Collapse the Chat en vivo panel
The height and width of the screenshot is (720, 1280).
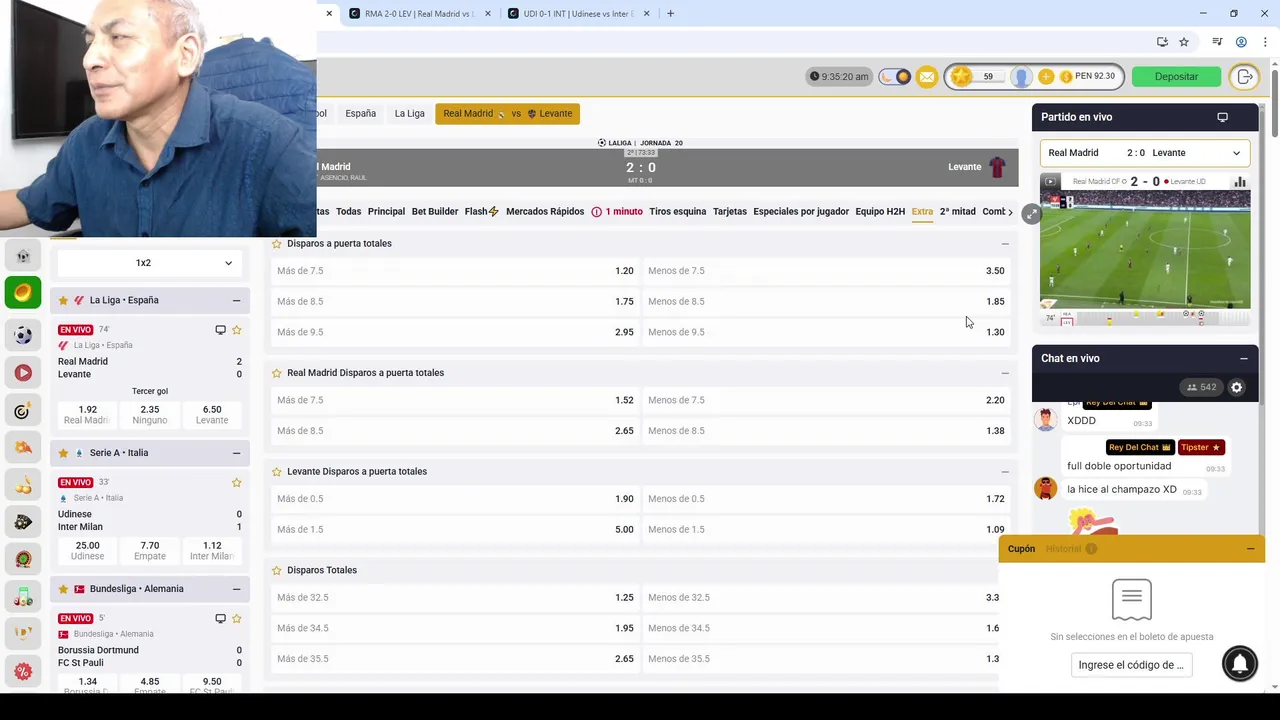point(1243,358)
